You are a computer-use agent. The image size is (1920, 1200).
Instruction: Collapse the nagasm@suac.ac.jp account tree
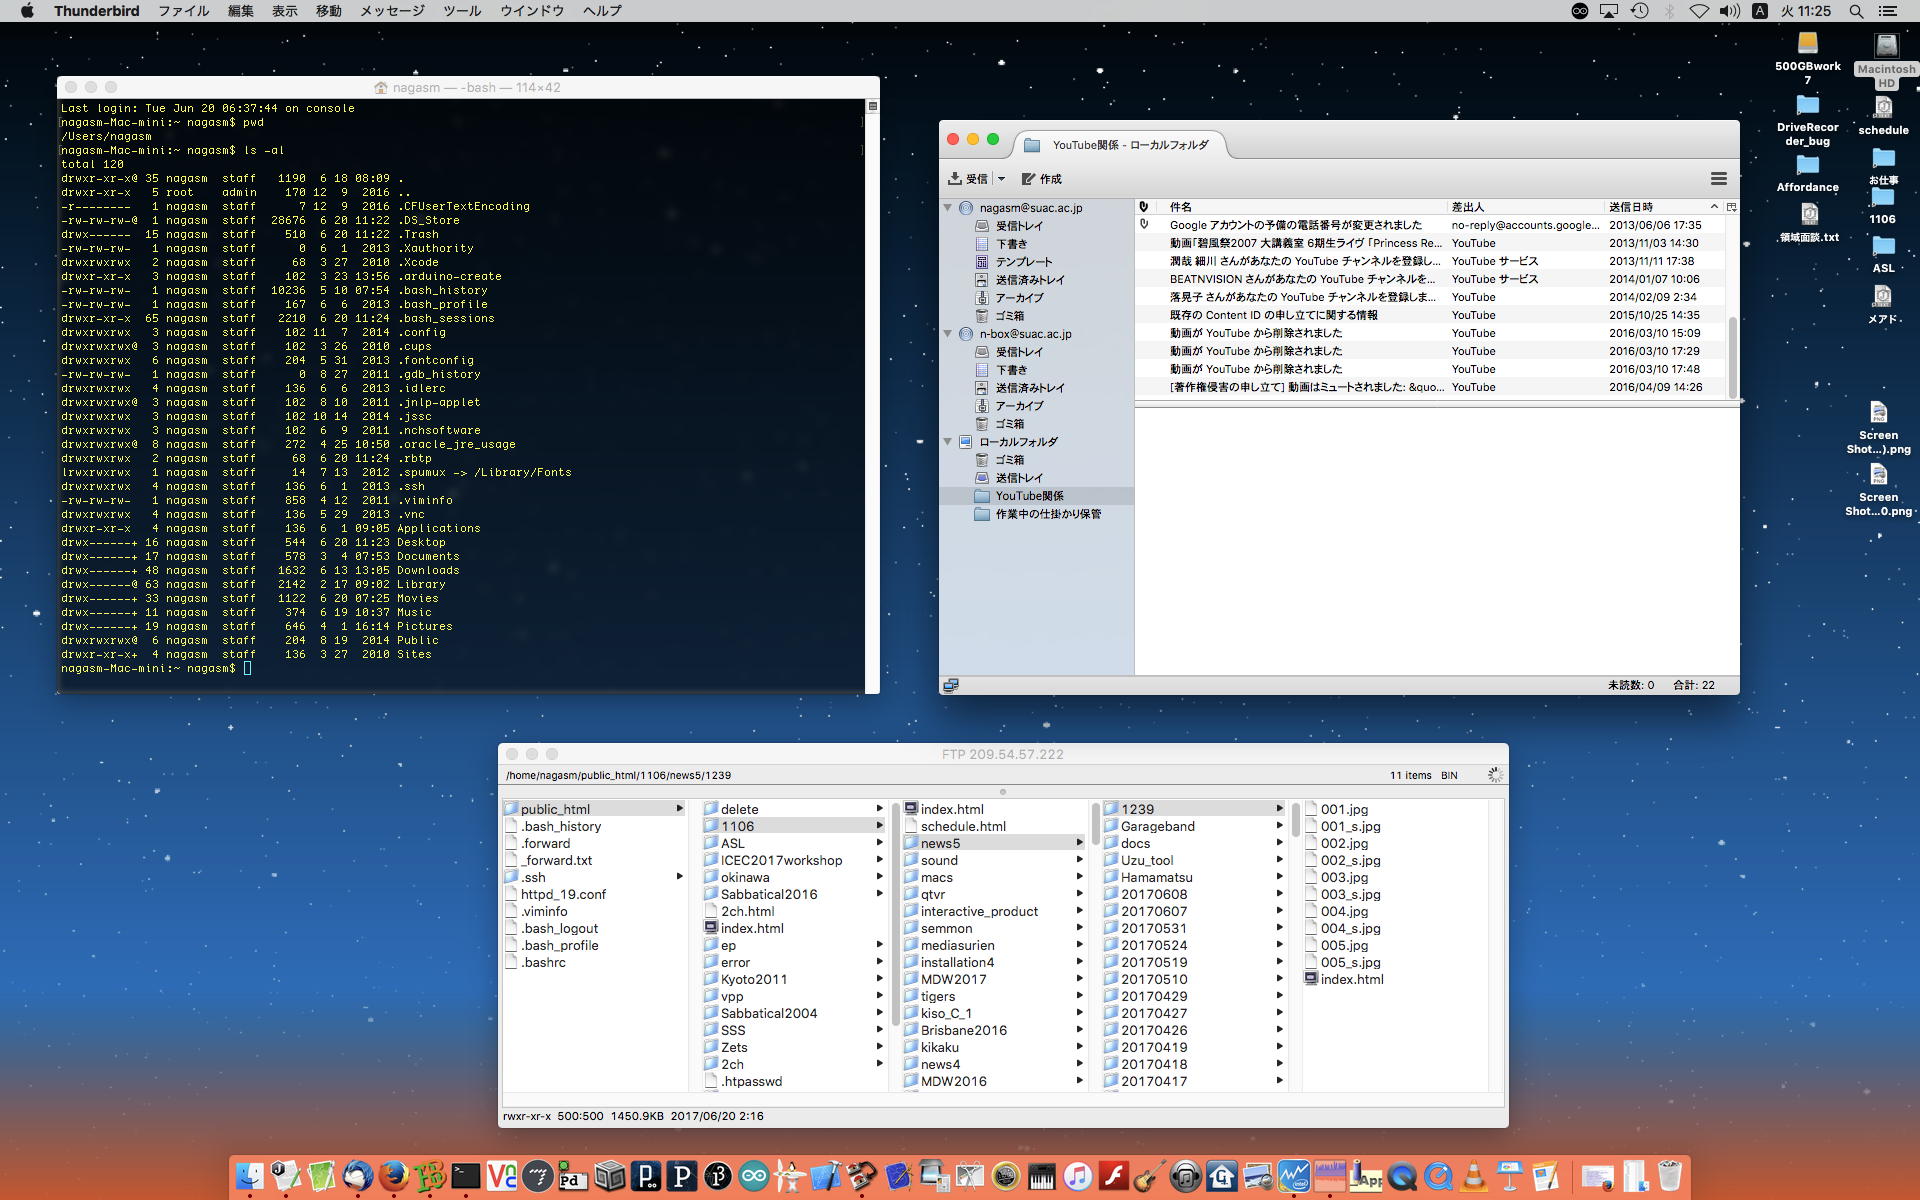(x=948, y=208)
